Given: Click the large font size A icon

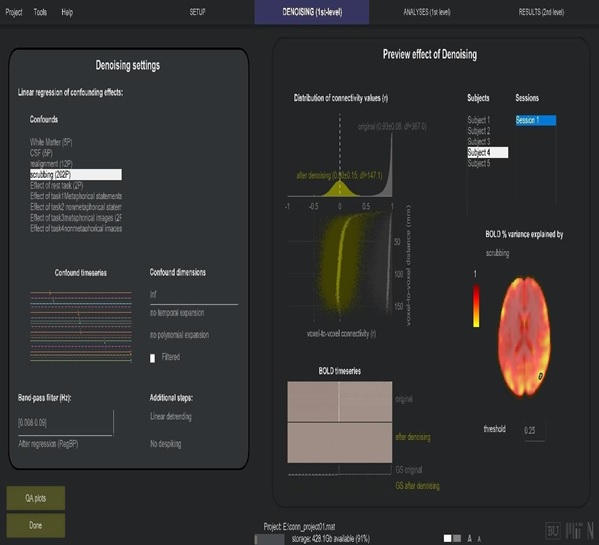Looking at the screenshot, I should pyautogui.click(x=469, y=539).
